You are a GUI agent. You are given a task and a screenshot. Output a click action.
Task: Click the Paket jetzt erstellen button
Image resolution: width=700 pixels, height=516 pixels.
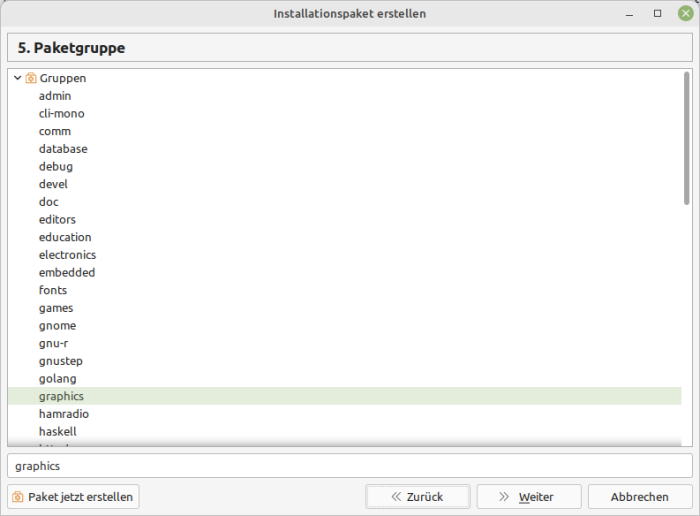[x=73, y=497]
